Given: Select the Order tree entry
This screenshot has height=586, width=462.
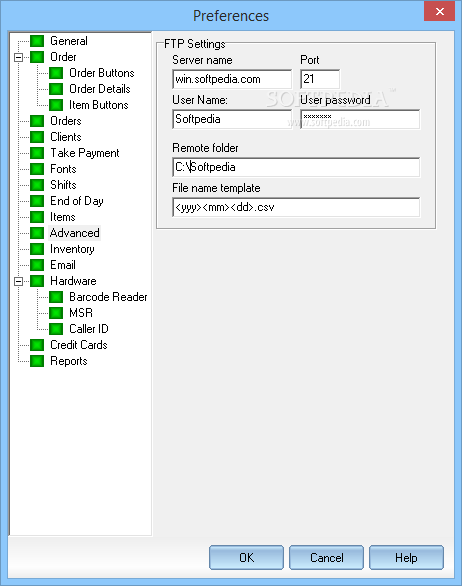Looking at the screenshot, I should click(x=63, y=57).
